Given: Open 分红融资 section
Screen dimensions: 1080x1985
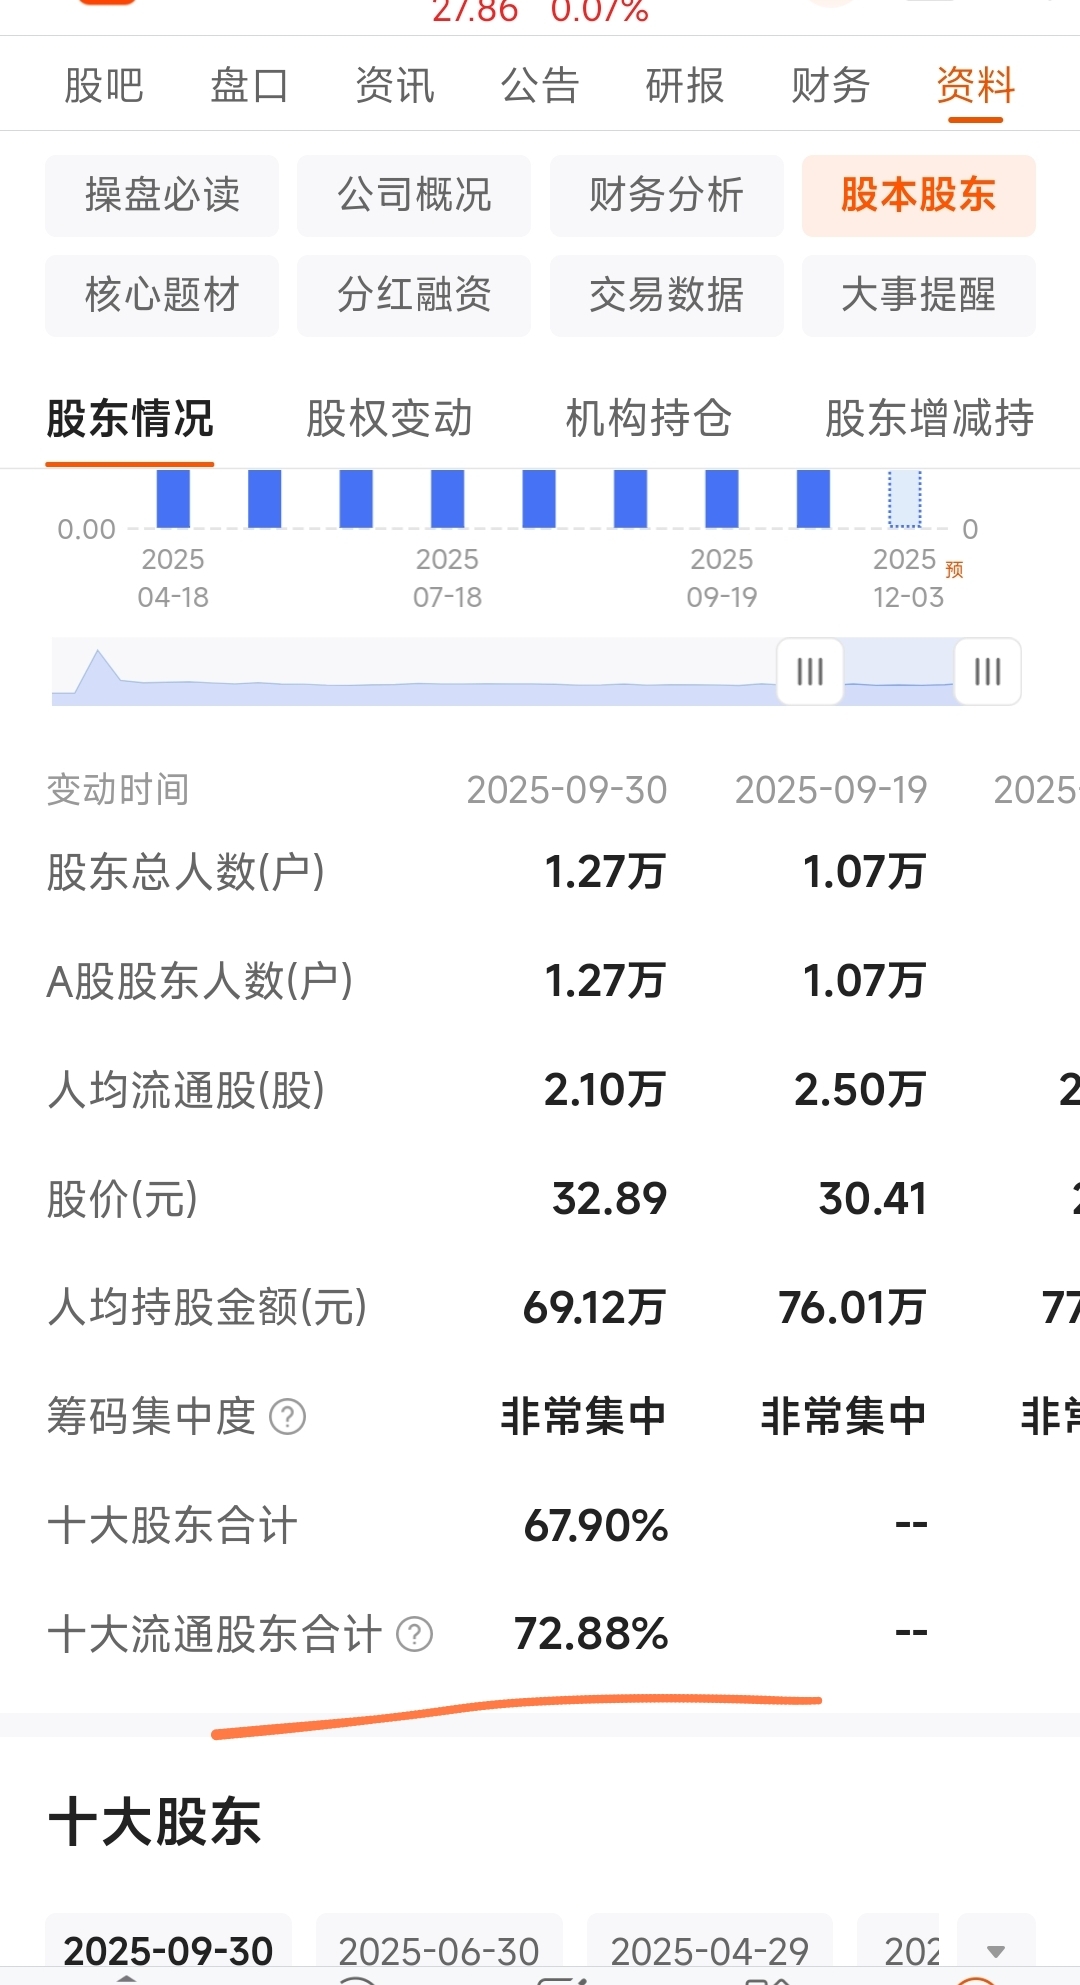Looking at the screenshot, I should [414, 295].
